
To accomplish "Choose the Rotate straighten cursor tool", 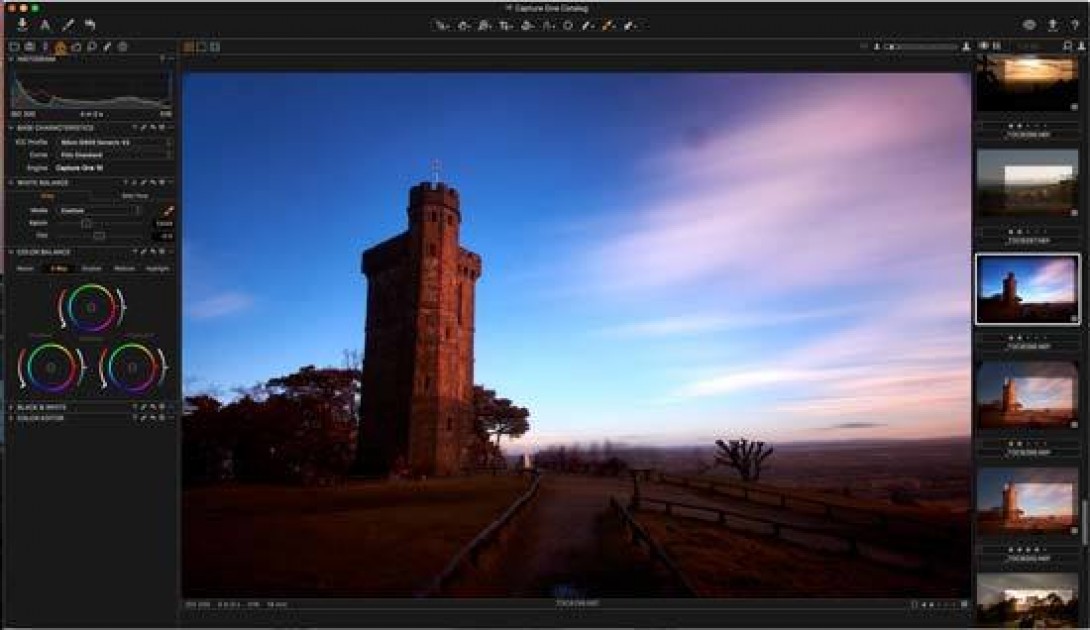I will point(527,26).
